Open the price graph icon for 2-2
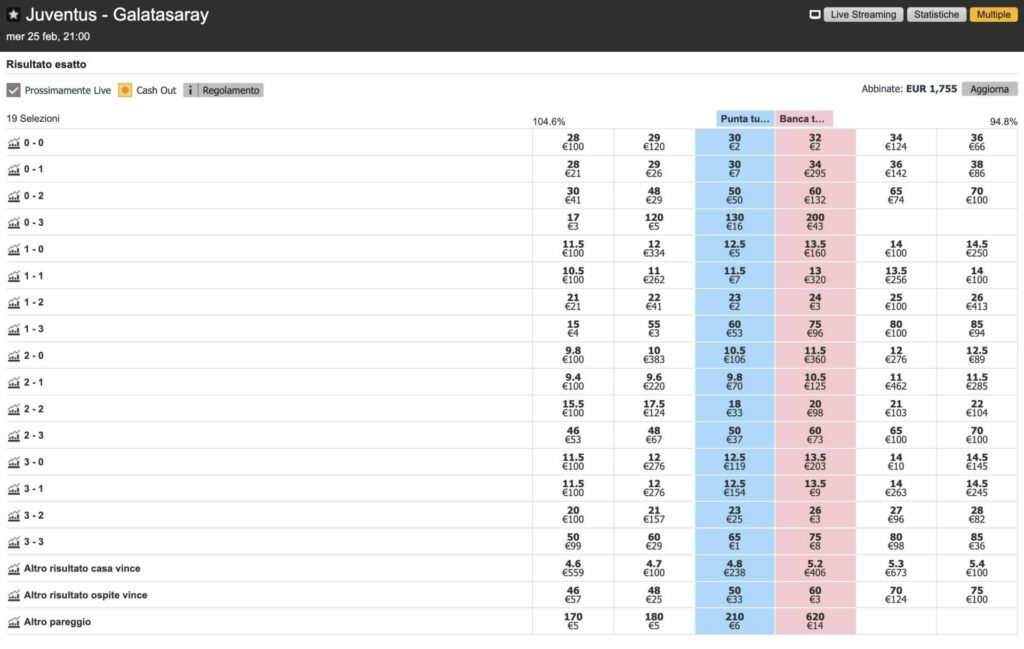The width and height of the screenshot is (1024, 649). [14, 408]
